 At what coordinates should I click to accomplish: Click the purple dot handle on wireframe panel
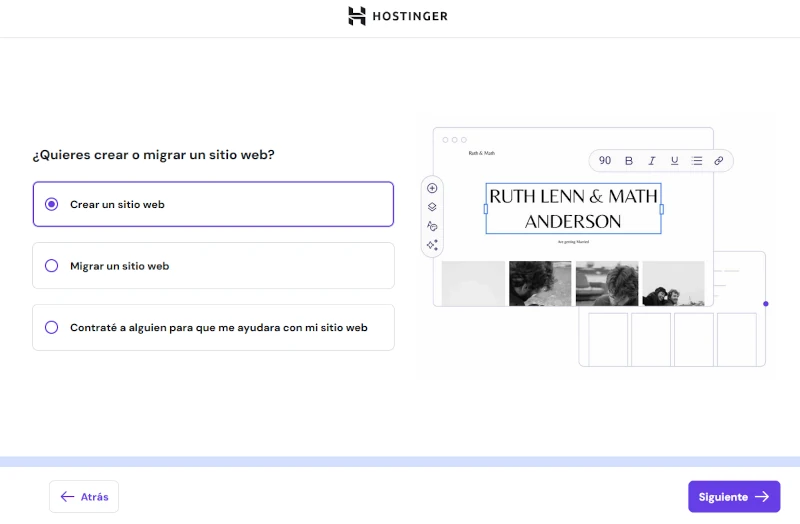coord(766,303)
